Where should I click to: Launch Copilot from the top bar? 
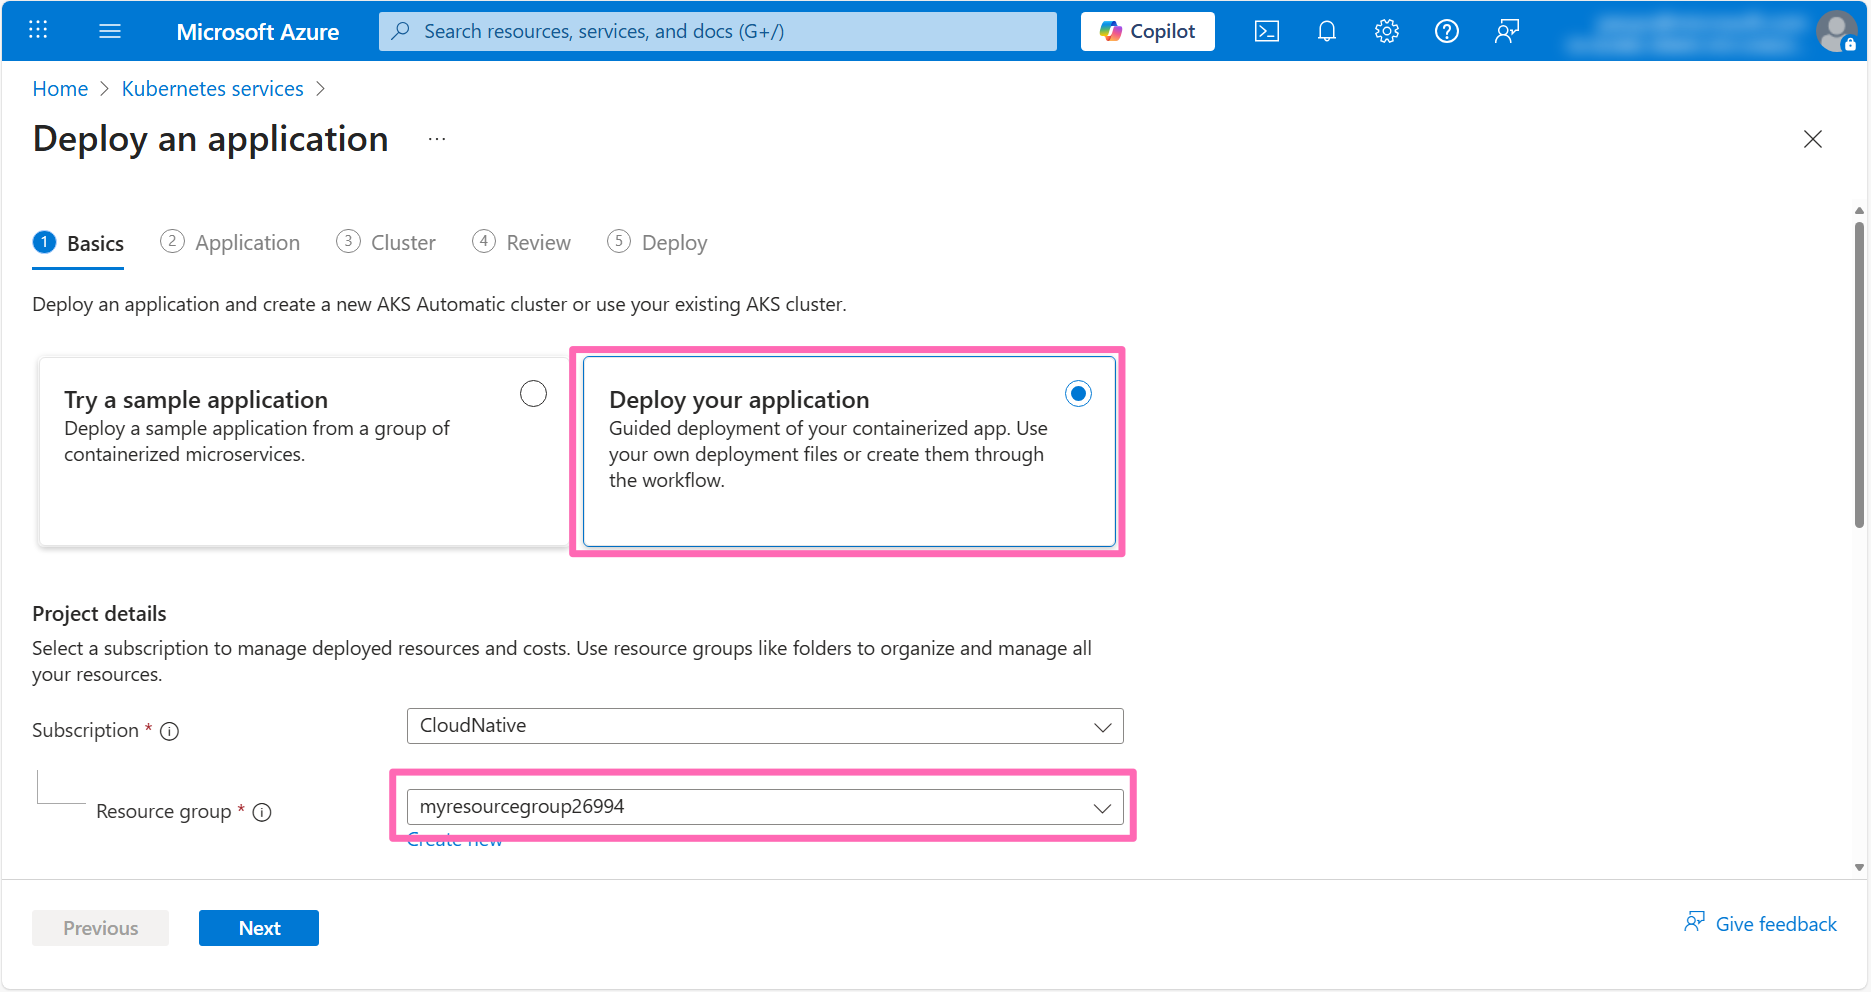click(x=1147, y=31)
